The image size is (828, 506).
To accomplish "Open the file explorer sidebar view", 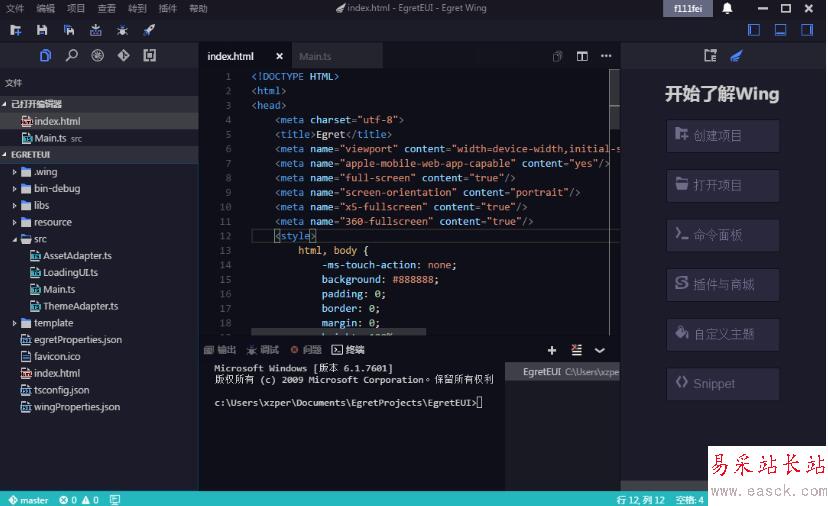I will tap(45, 55).
